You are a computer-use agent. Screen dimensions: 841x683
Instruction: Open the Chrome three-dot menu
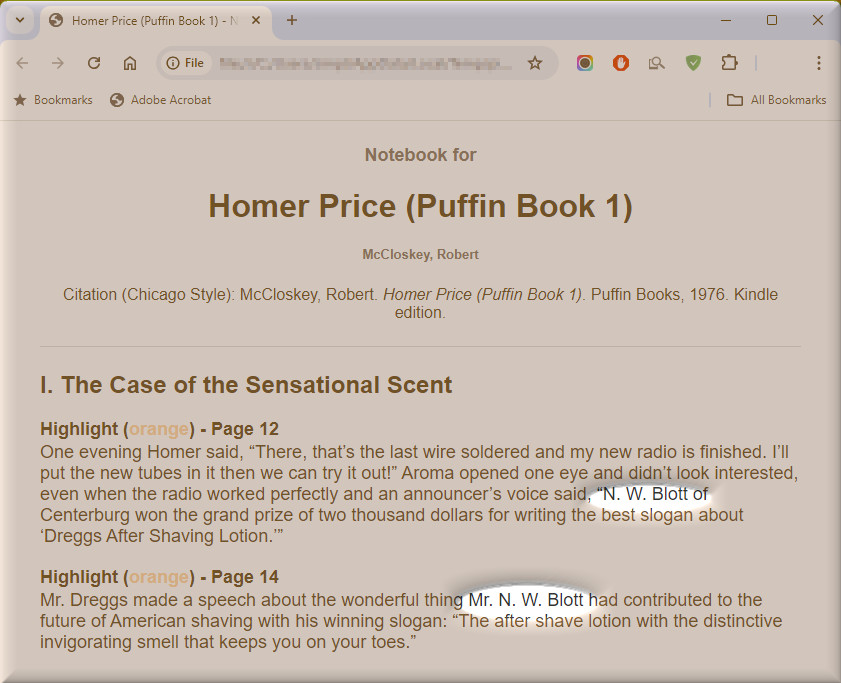click(x=818, y=63)
